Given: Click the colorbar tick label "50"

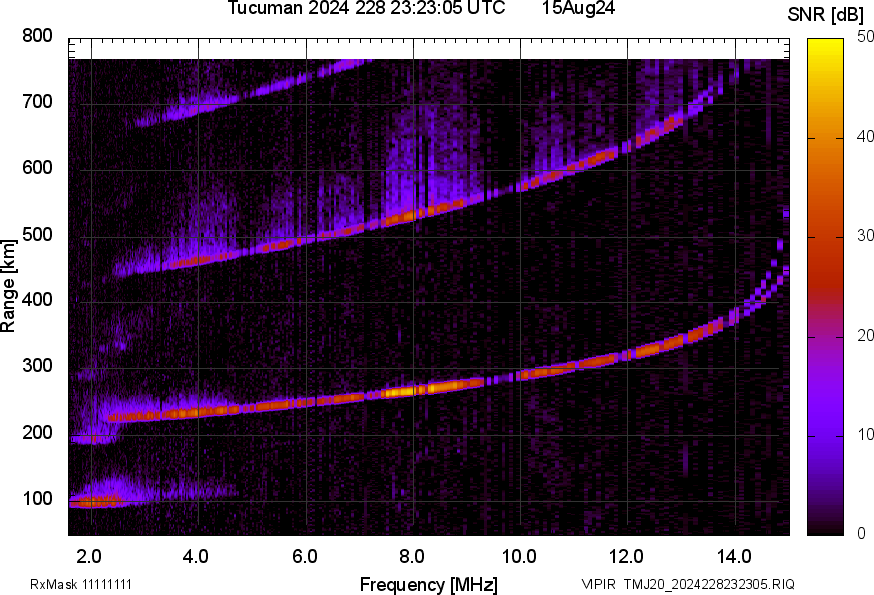Looking at the screenshot, I should click(865, 37).
